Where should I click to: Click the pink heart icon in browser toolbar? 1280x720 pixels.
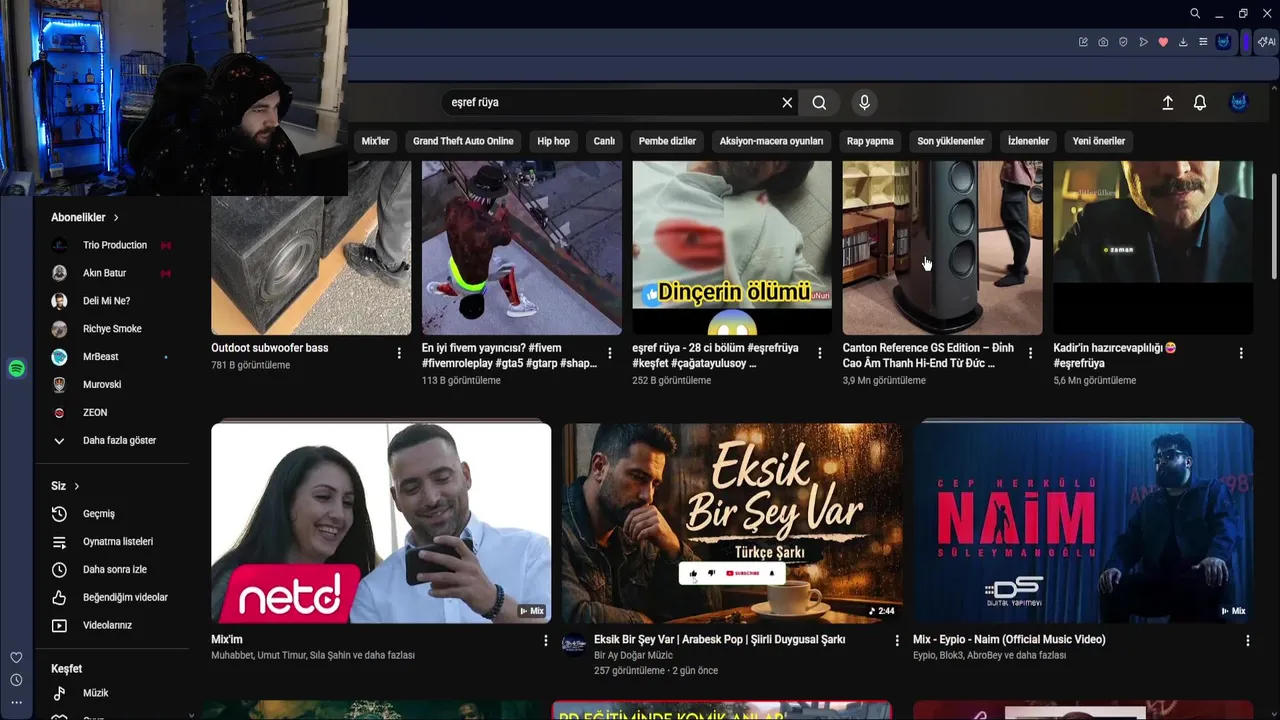[1163, 42]
